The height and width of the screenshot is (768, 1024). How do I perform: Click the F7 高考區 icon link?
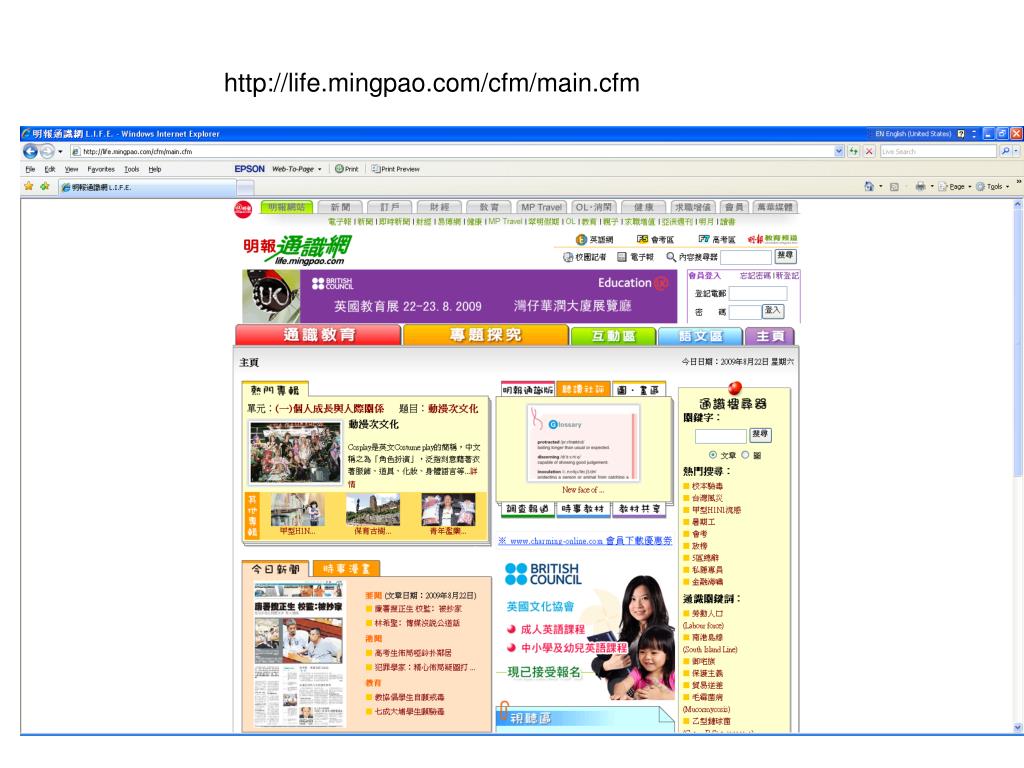pos(716,240)
